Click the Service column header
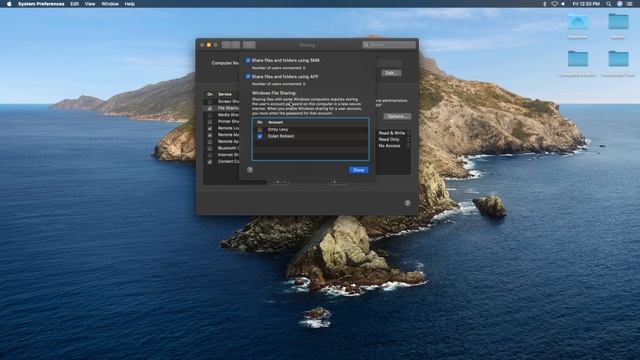This screenshot has height=360, width=640. pos(224,94)
